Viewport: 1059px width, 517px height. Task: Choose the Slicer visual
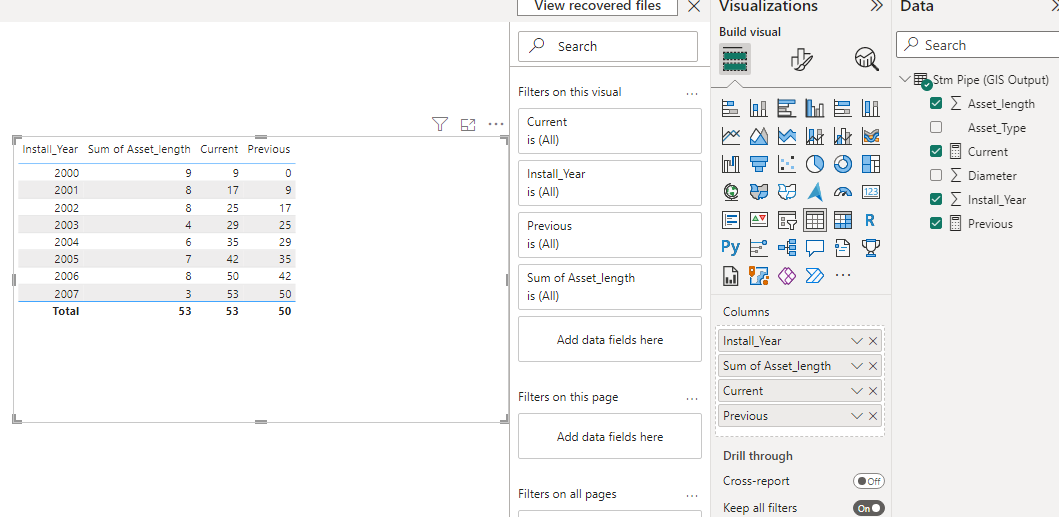coord(787,220)
